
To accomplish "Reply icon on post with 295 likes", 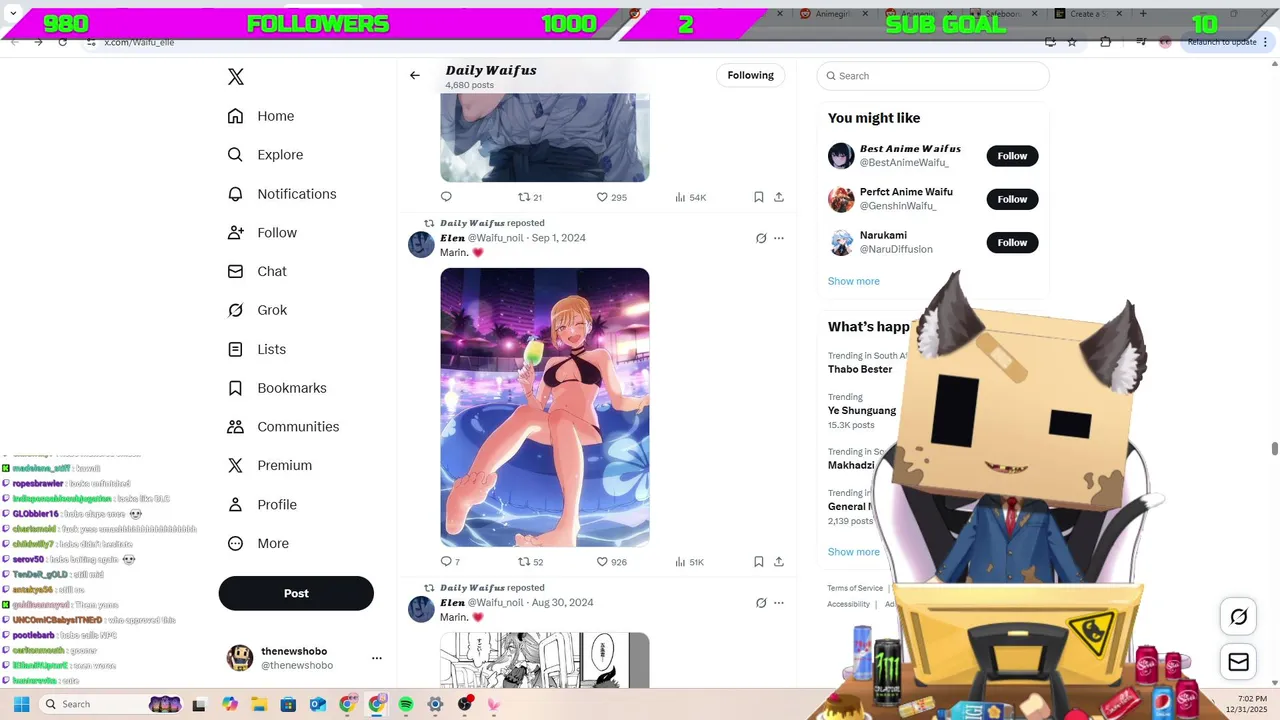I will point(446,197).
